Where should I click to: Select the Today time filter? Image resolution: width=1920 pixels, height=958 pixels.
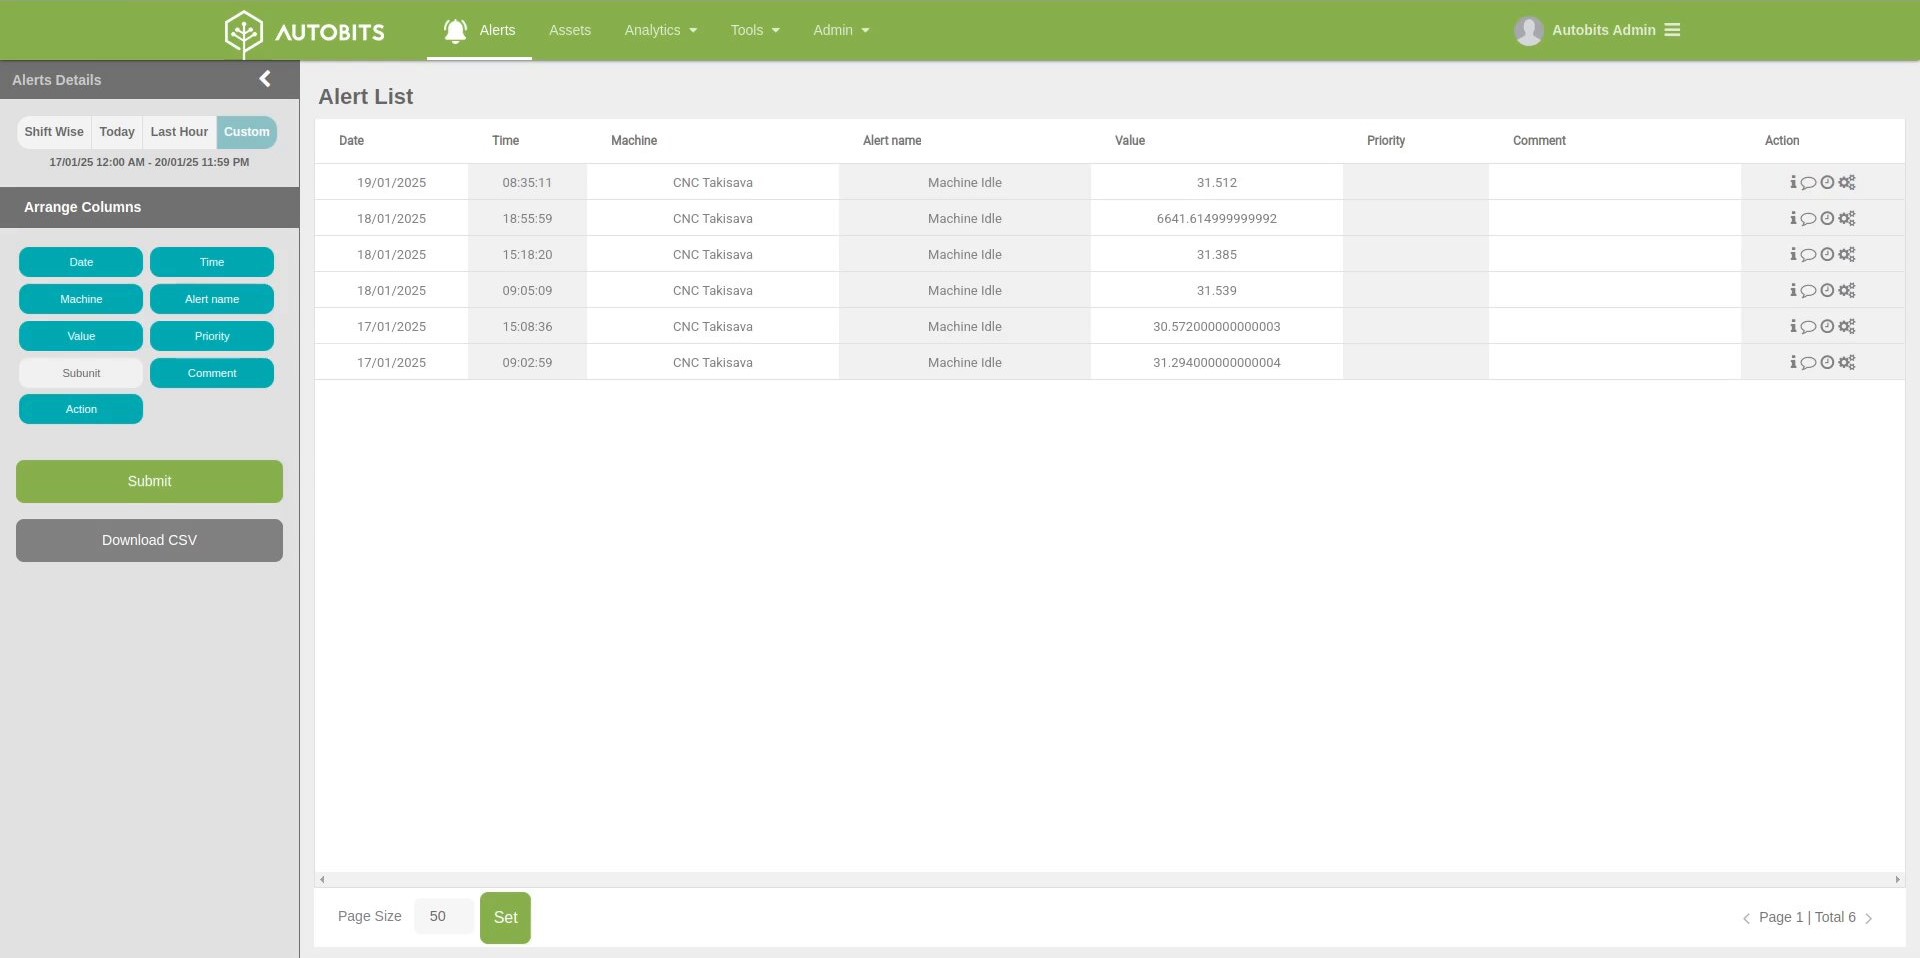click(x=117, y=132)
